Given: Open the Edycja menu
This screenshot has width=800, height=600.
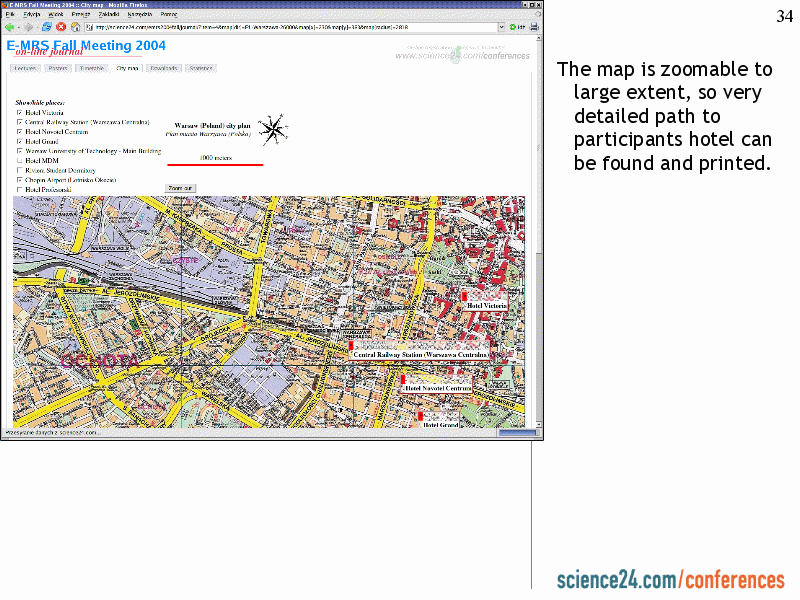Looking at the screenshot, I should click(32, 16).
